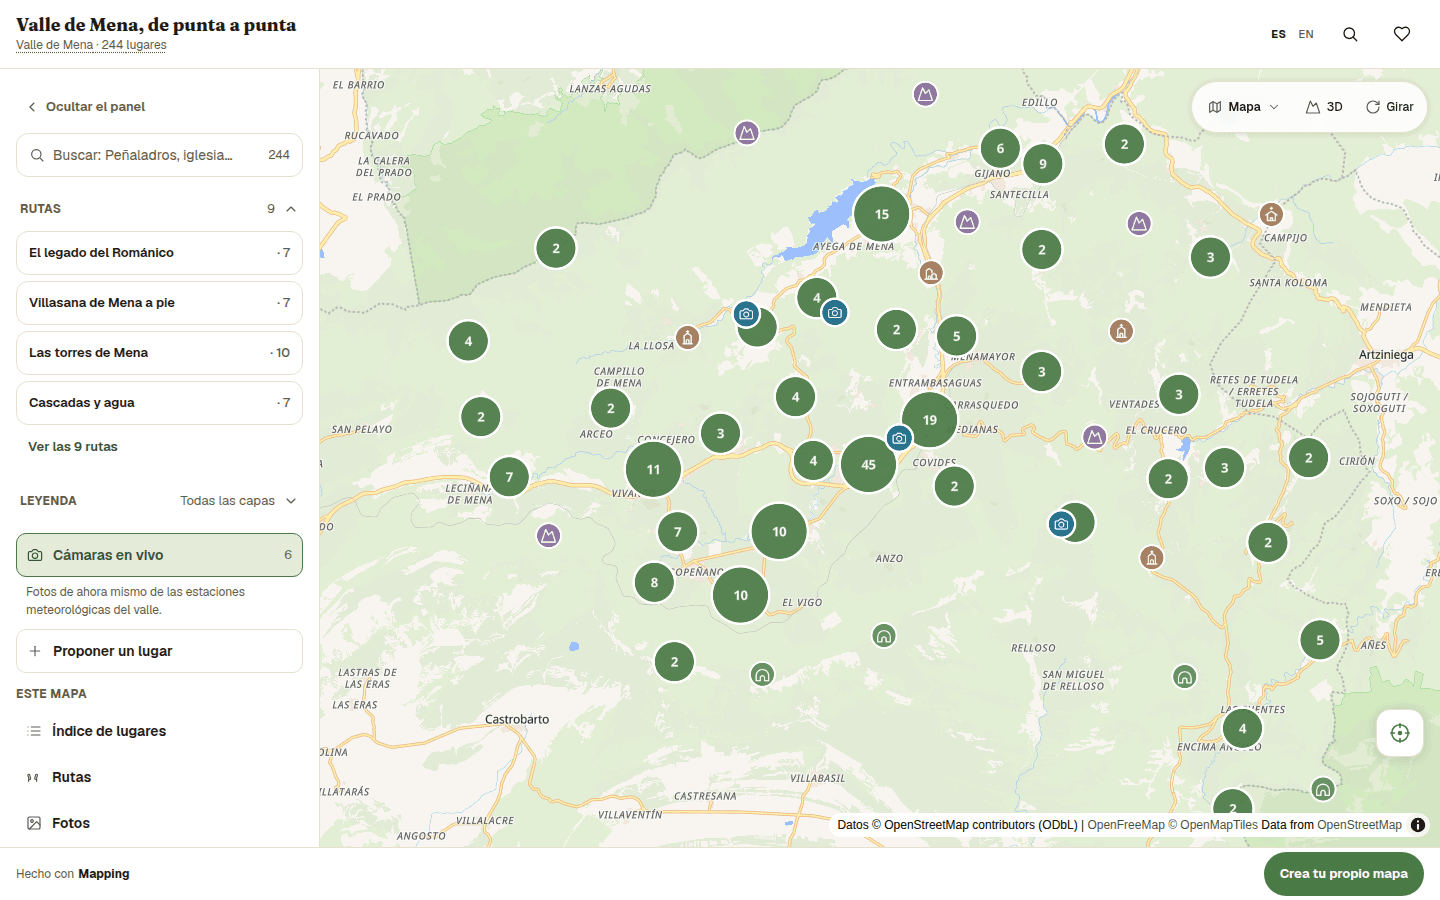Image resolution: width=1440 pixels, height=900 pixels.
Task: Click cluster marker showing 15
Action: coord(882,214)
